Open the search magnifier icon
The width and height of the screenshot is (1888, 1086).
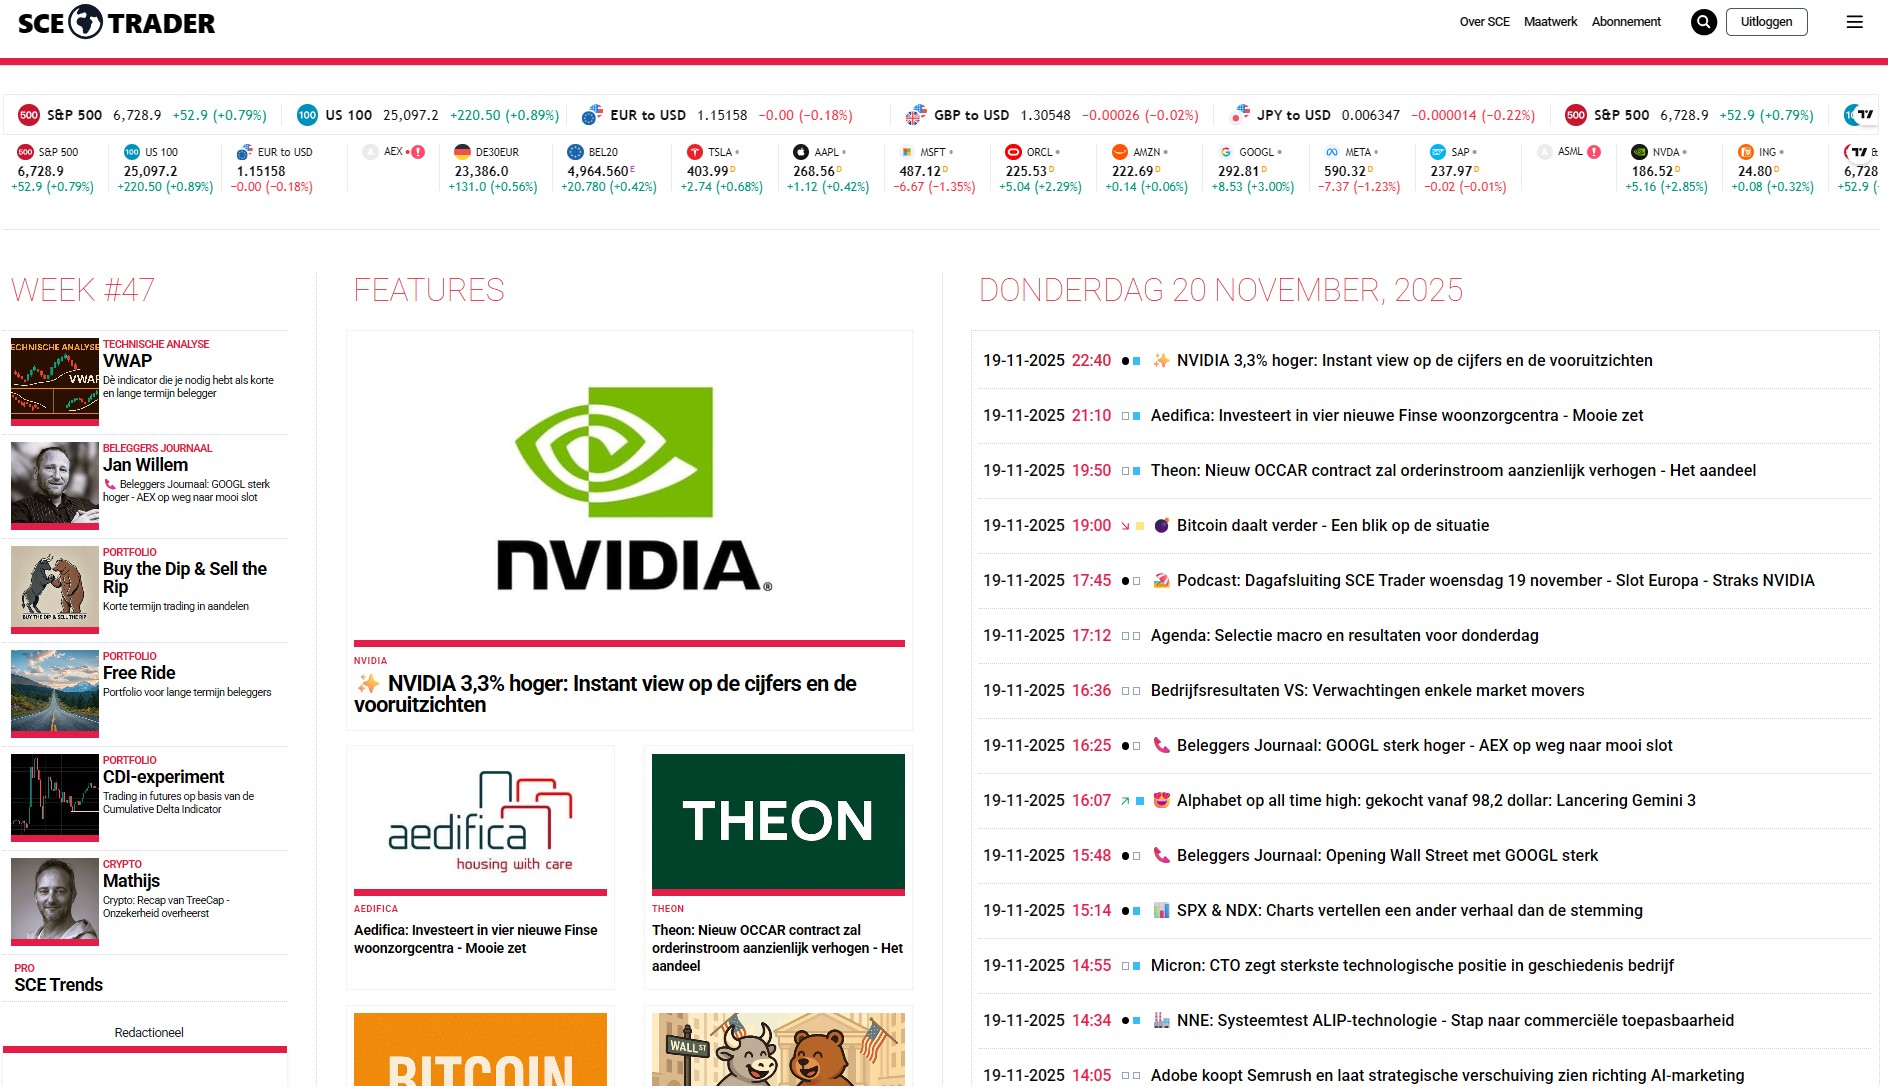(x=1704, y=22)
